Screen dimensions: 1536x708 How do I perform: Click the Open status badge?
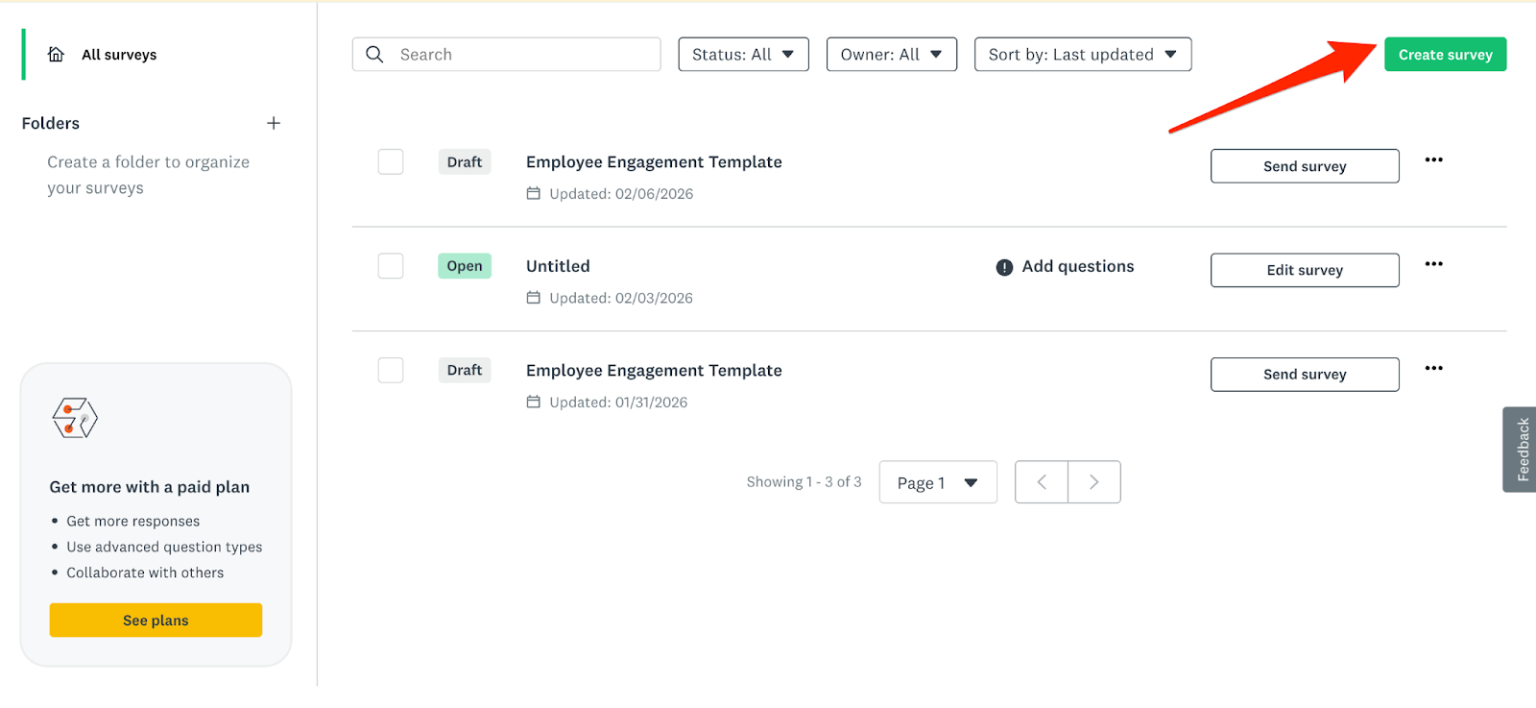(464, 266)
